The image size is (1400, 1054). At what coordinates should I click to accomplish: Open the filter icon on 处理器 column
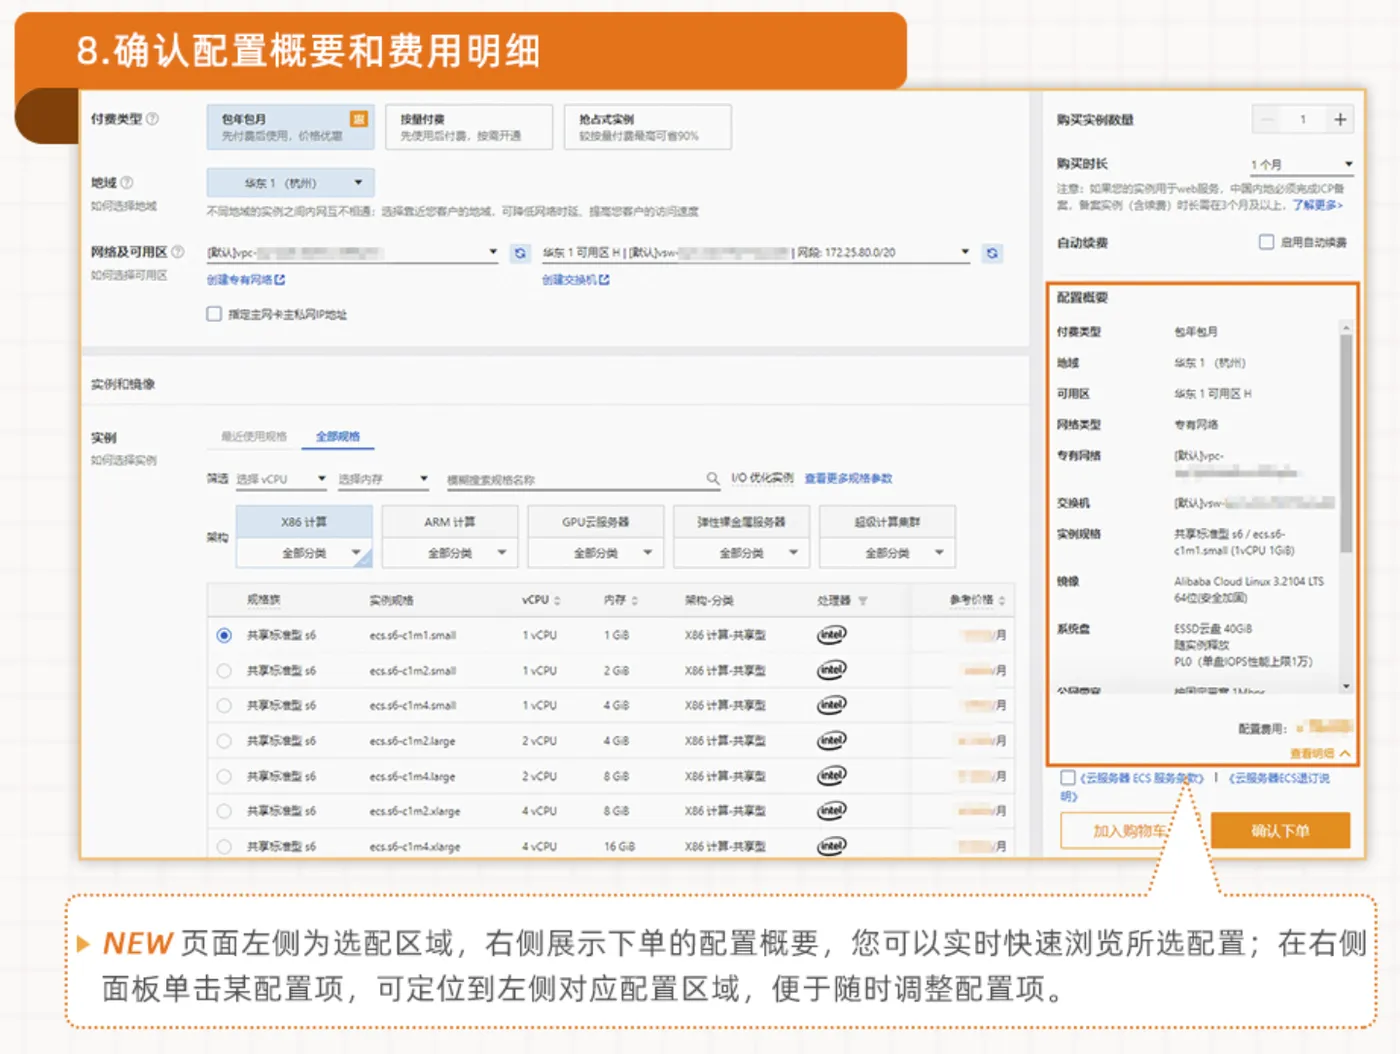(862, 598)
